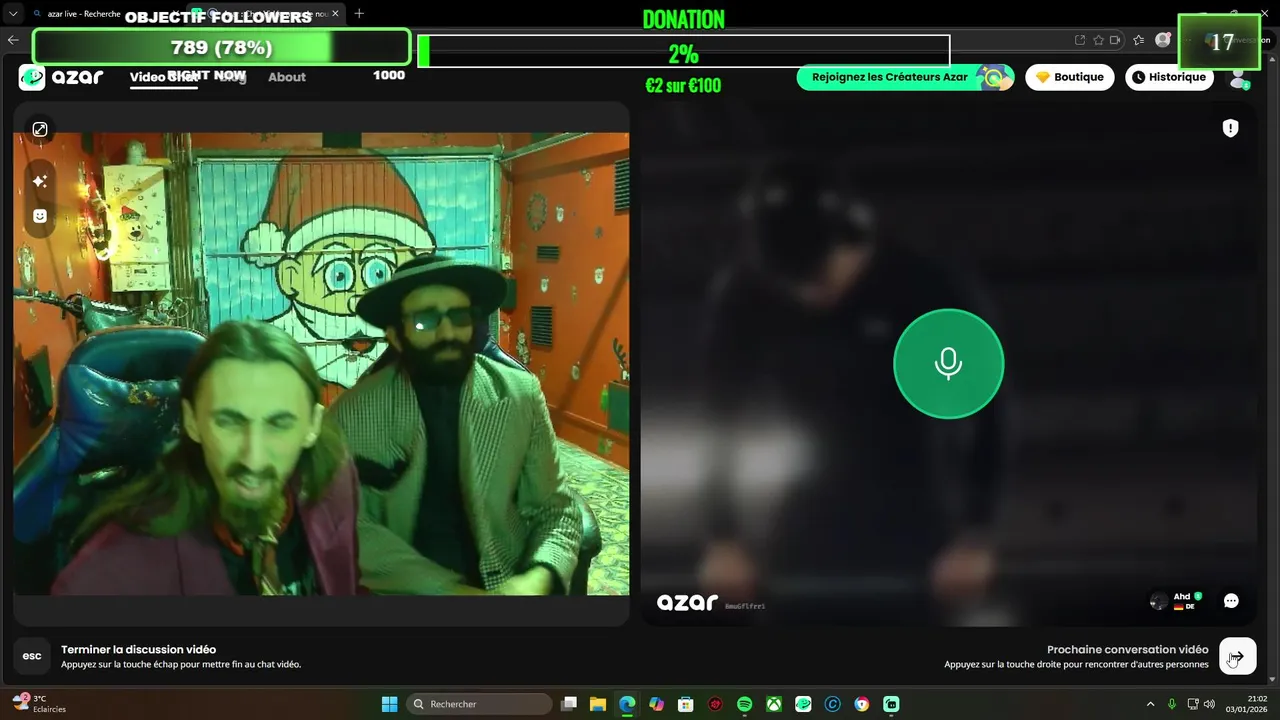Image resolution: width=1280 pixels, height=720 pixels.
Task: Open the volume tray icon
Action: pos(1209,704)
